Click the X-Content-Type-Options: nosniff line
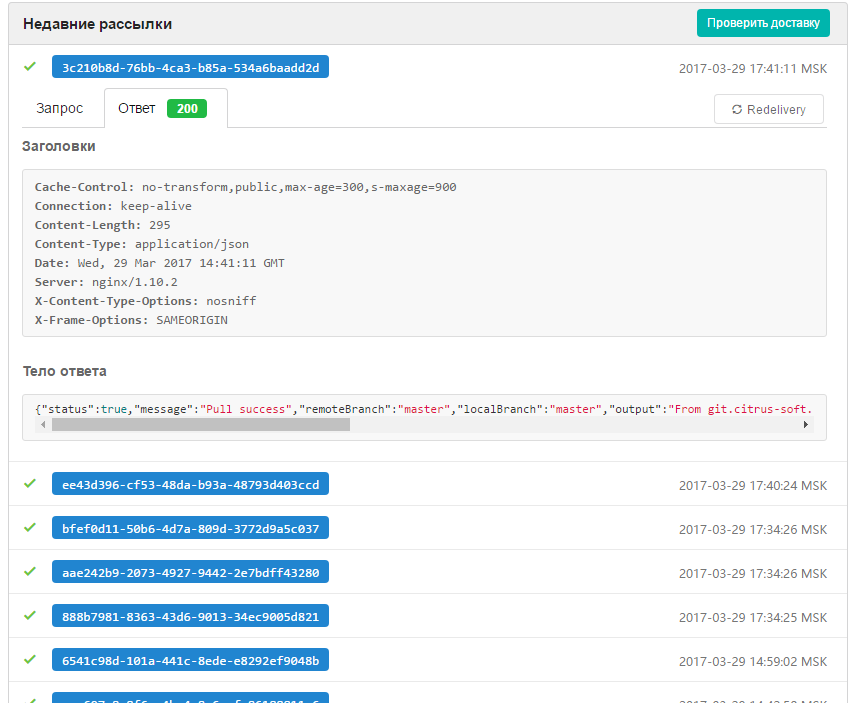This screenshot has height=703, width=857. coord(145,301)
